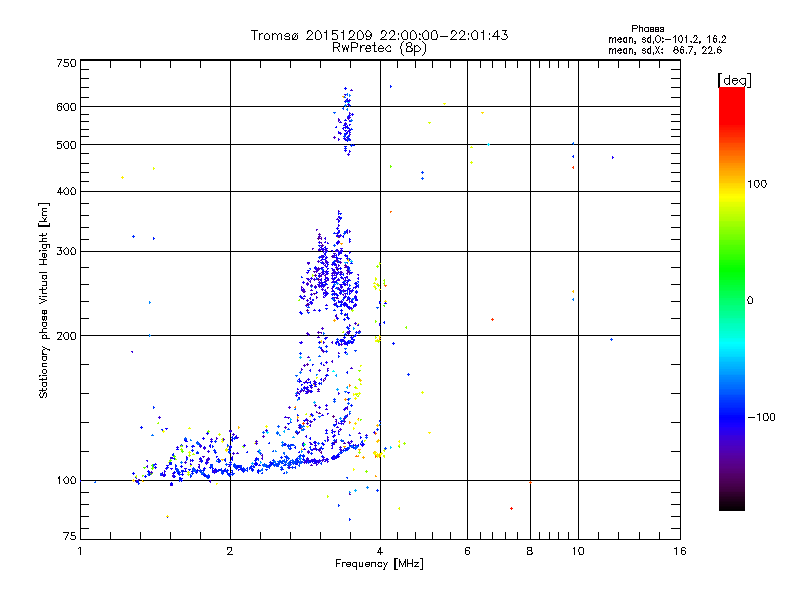Click the x-axis tick label '6'
800x600 pixels.
[x=467, y=551]
